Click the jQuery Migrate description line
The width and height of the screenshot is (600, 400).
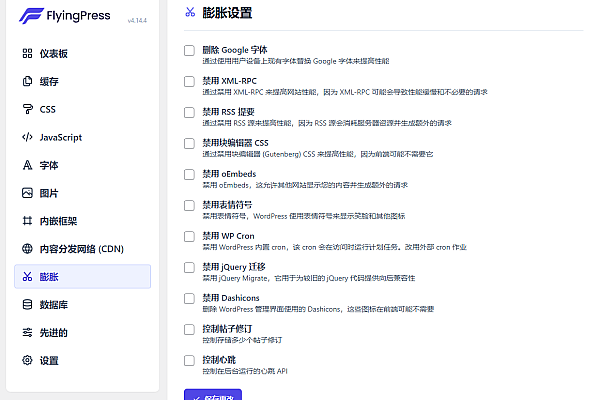[308, 278]
